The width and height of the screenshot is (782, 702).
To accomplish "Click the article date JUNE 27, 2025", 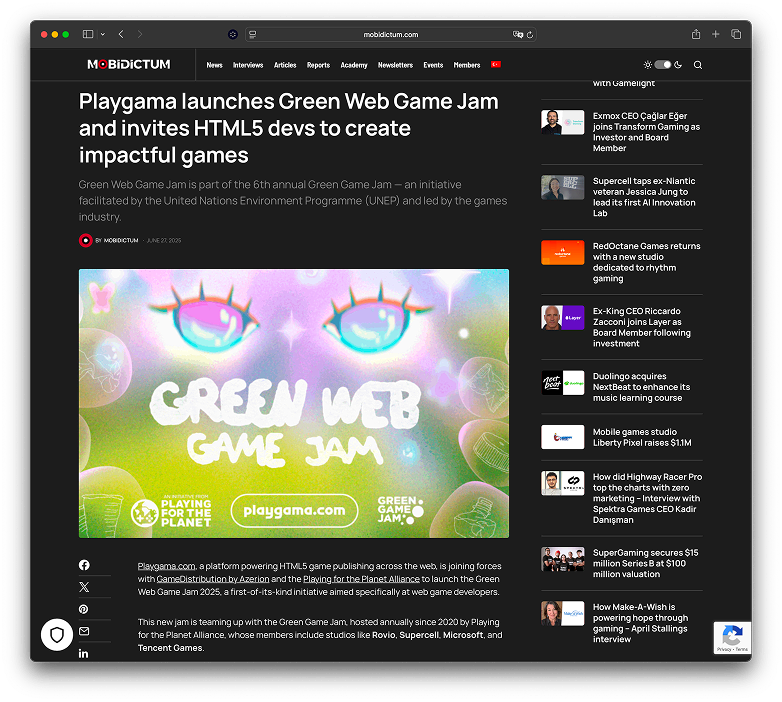I will [x=164, y=240].
